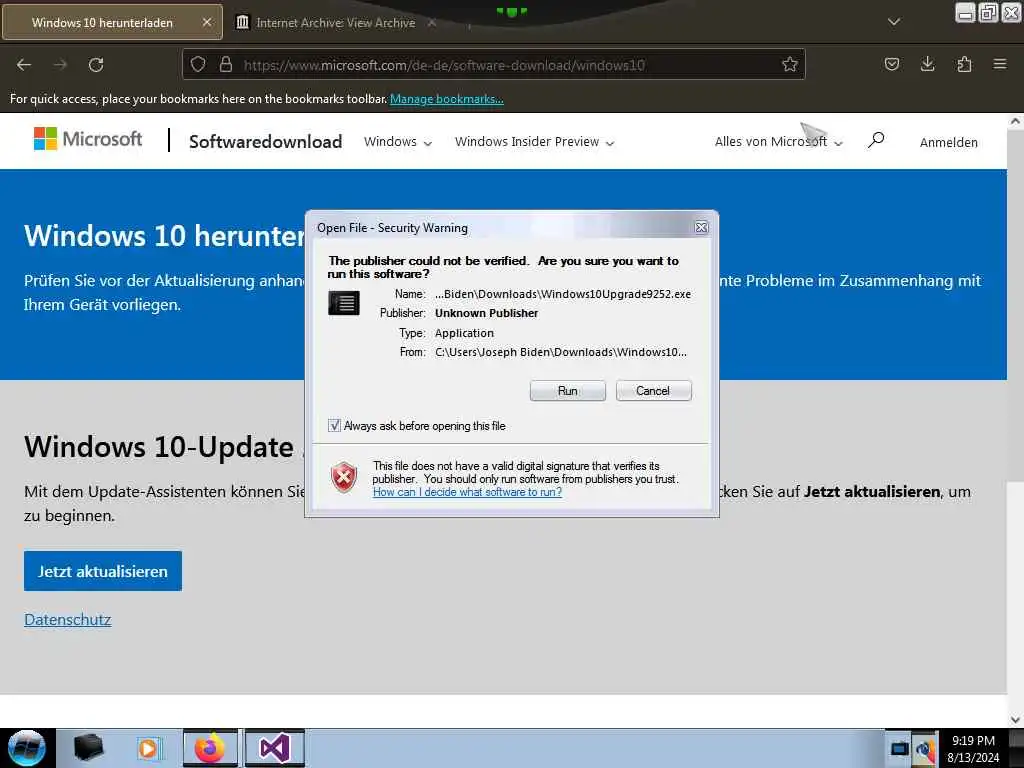
Task: Click Cancel in the security dialog
Action: click(x=653, y=391)
